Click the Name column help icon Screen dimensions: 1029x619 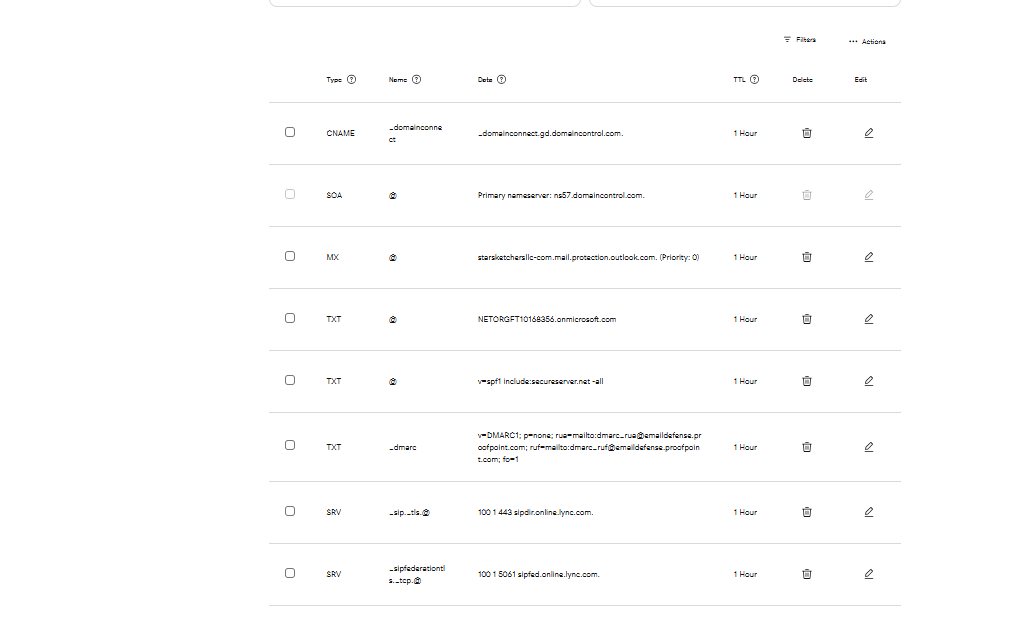[x=417, y=80]
